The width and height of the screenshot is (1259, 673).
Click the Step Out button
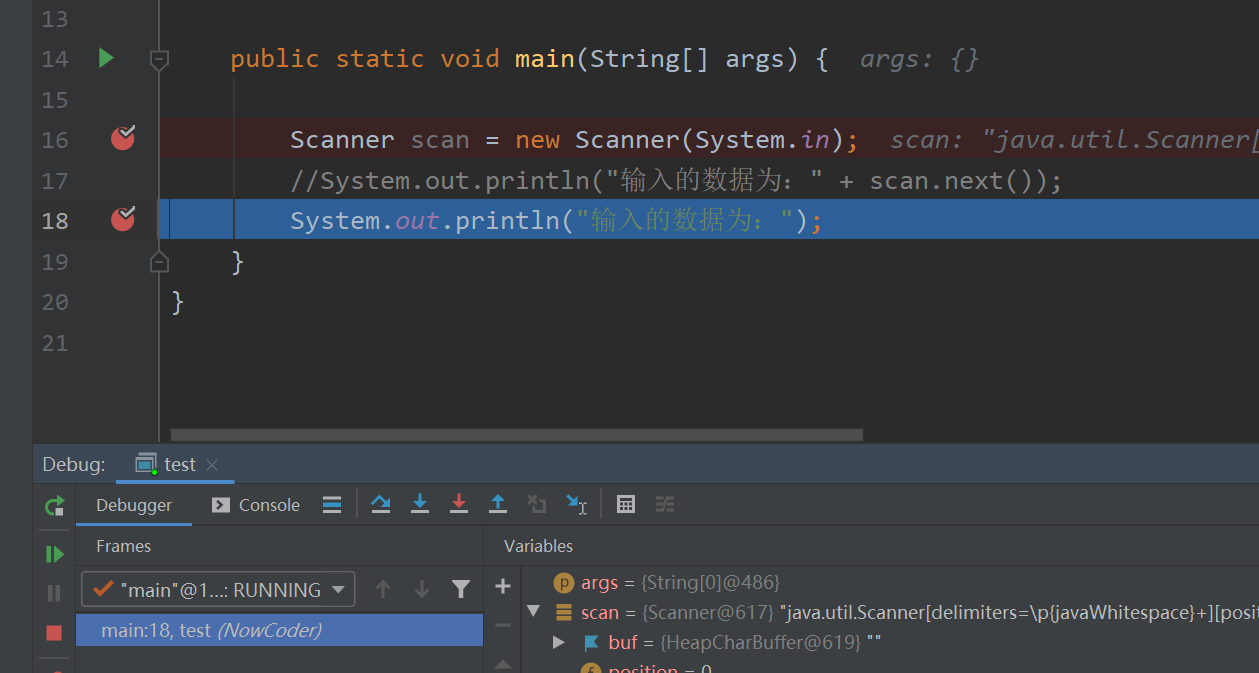coord(498,504)
